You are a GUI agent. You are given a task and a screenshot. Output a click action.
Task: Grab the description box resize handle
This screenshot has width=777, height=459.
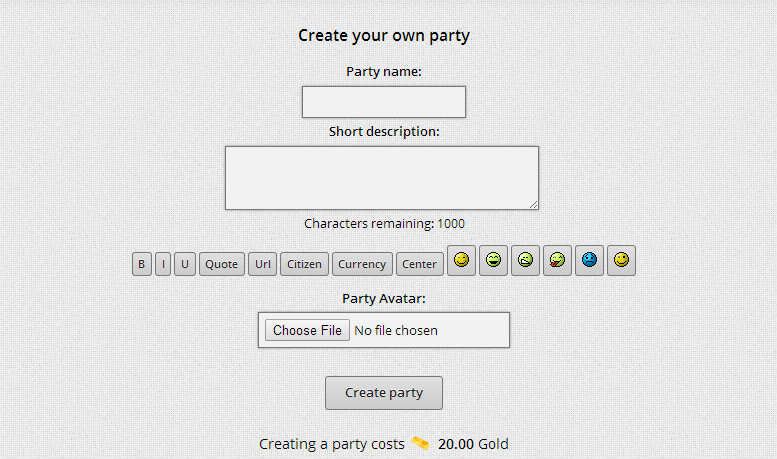(x=534, y=205)
